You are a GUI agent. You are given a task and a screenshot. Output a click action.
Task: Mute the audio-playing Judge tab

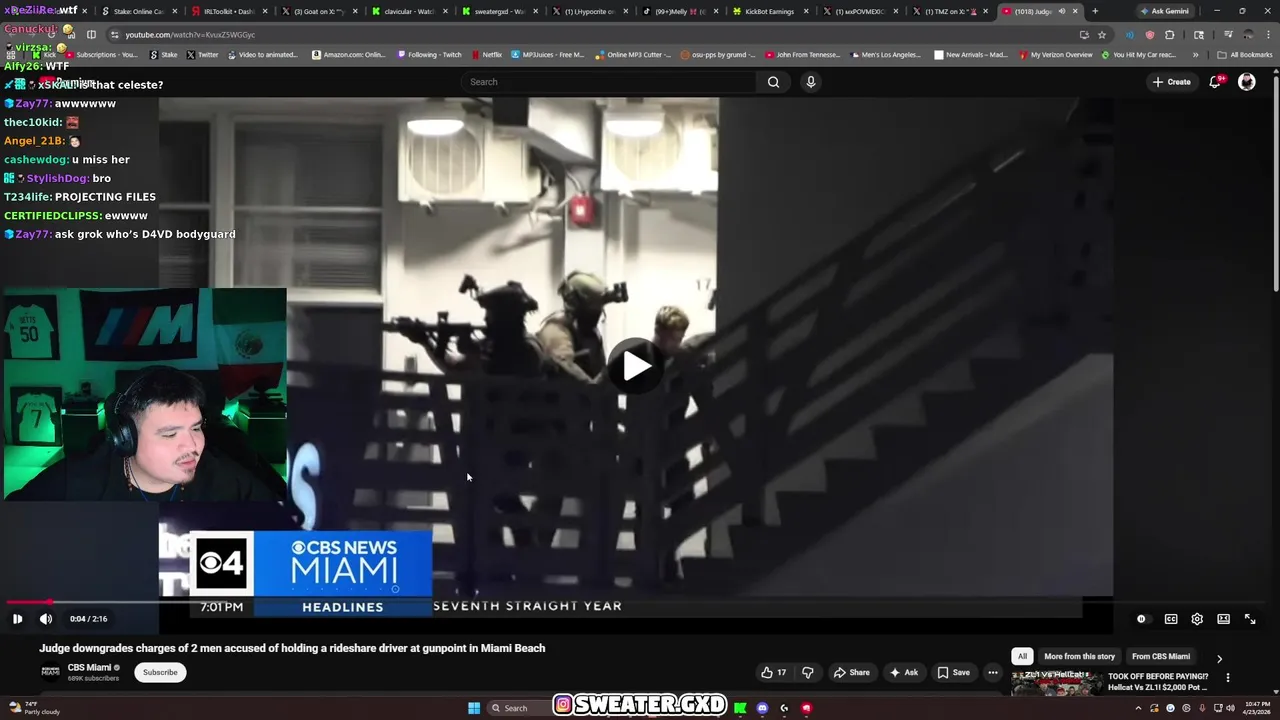point(1062,11)
